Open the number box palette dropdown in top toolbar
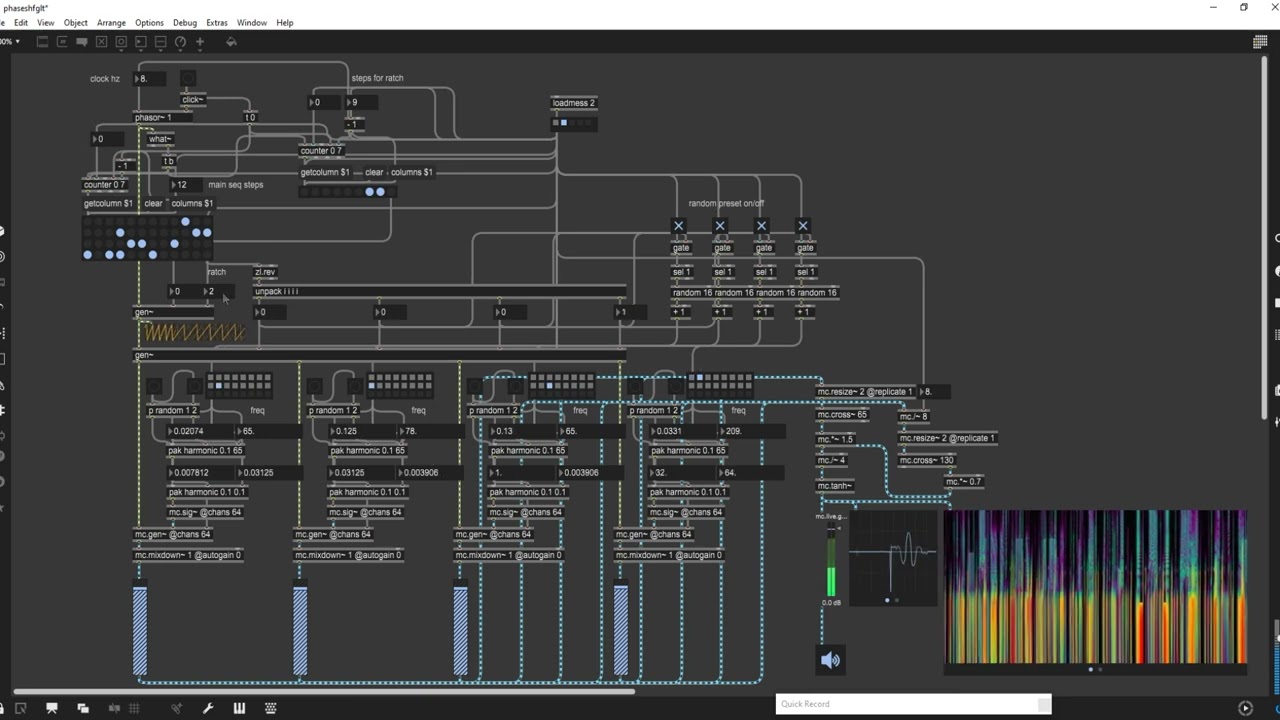This screenshot has height=720, width=1280. (141, 42)
